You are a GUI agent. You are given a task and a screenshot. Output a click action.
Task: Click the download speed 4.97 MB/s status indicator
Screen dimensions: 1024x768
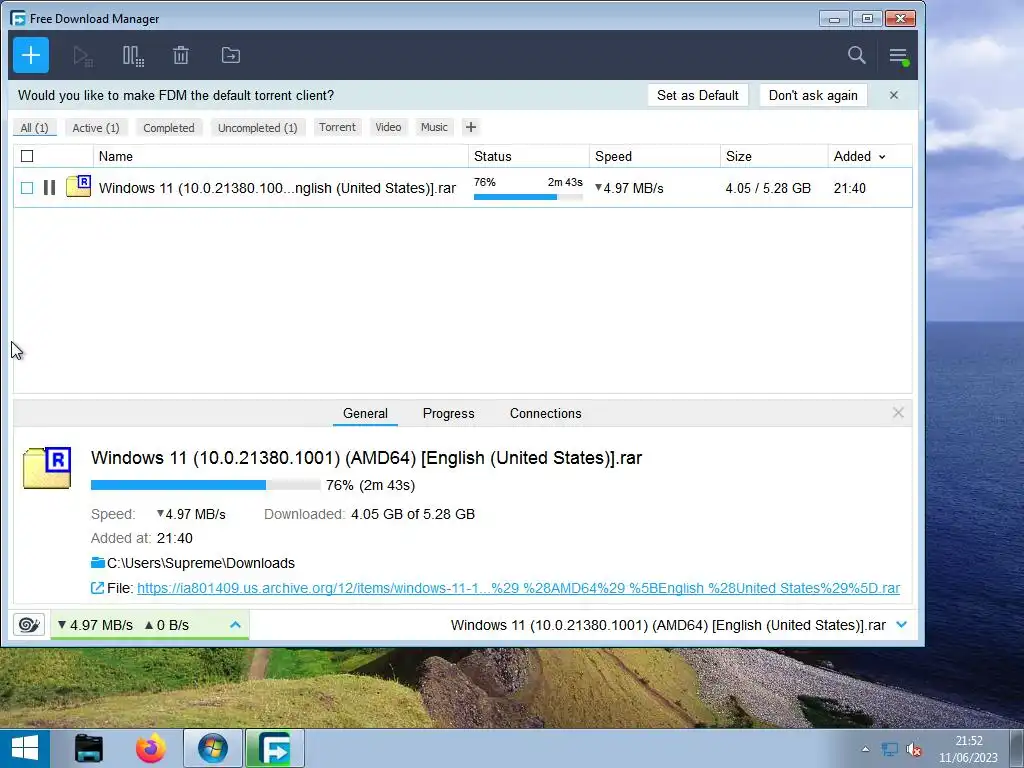[95, 625]
